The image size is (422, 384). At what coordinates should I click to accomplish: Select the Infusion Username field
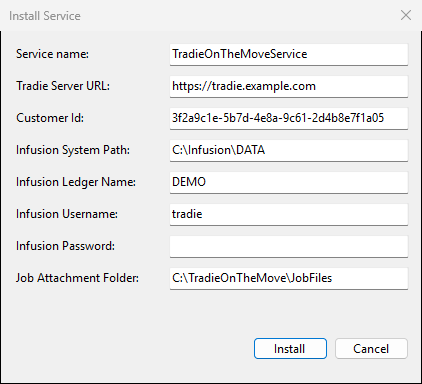coord(289,214)
